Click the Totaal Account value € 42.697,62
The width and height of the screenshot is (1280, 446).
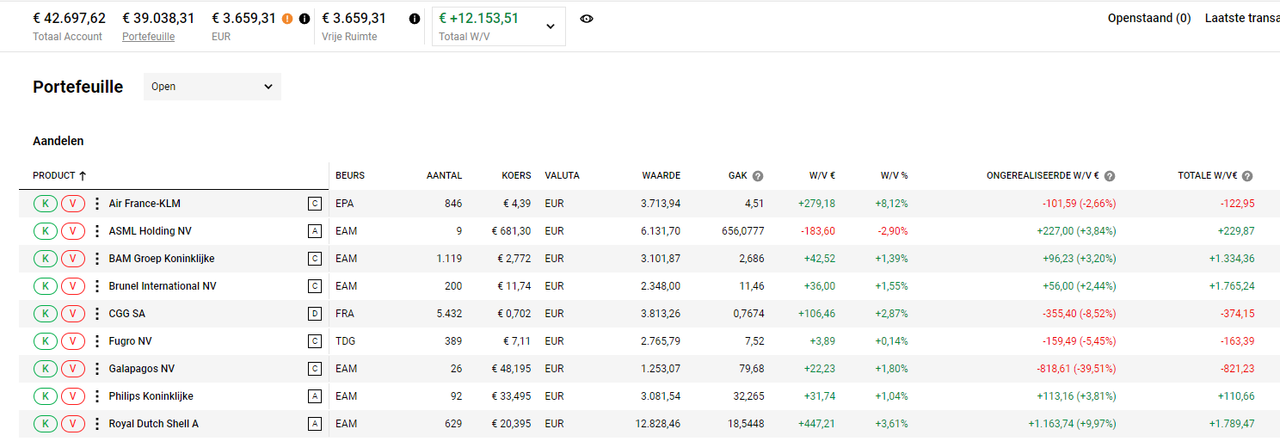pos(69,18)
